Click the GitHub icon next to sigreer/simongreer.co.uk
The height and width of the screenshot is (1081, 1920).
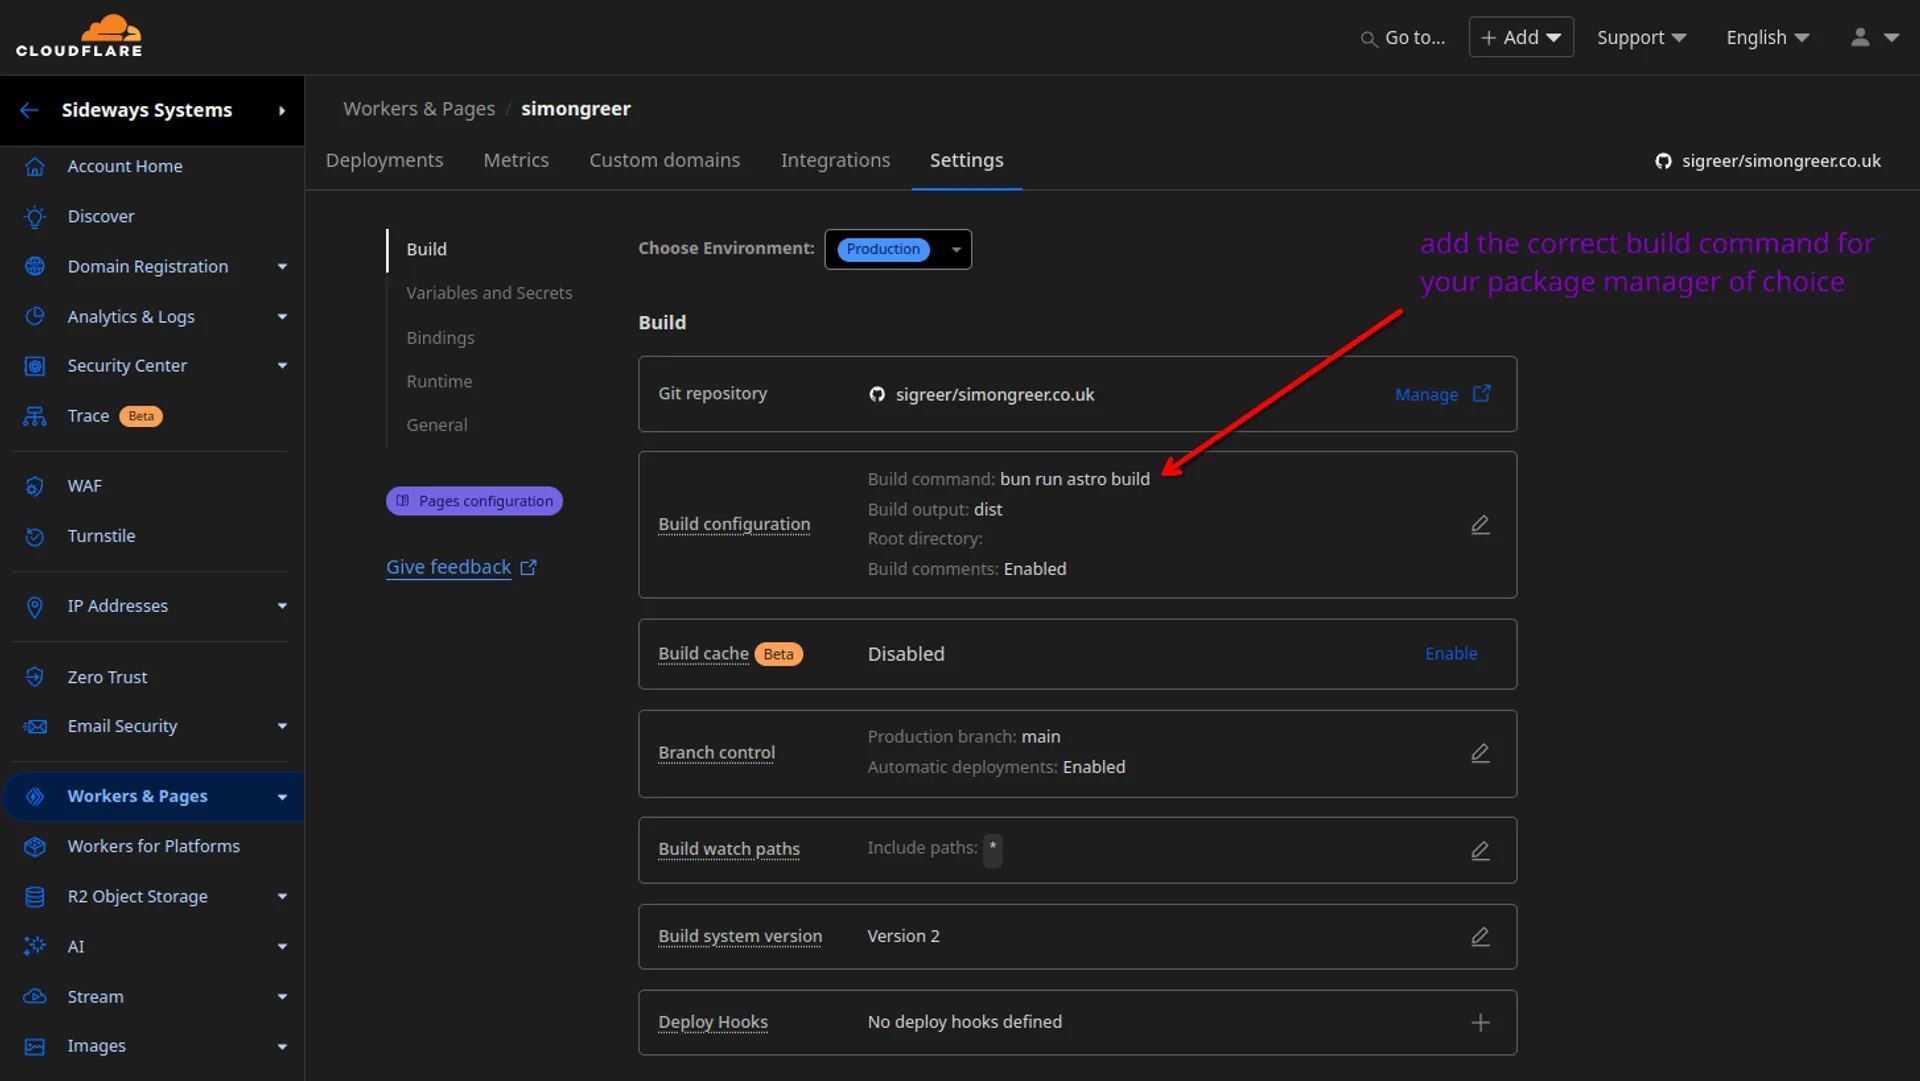click(1663, 160)
